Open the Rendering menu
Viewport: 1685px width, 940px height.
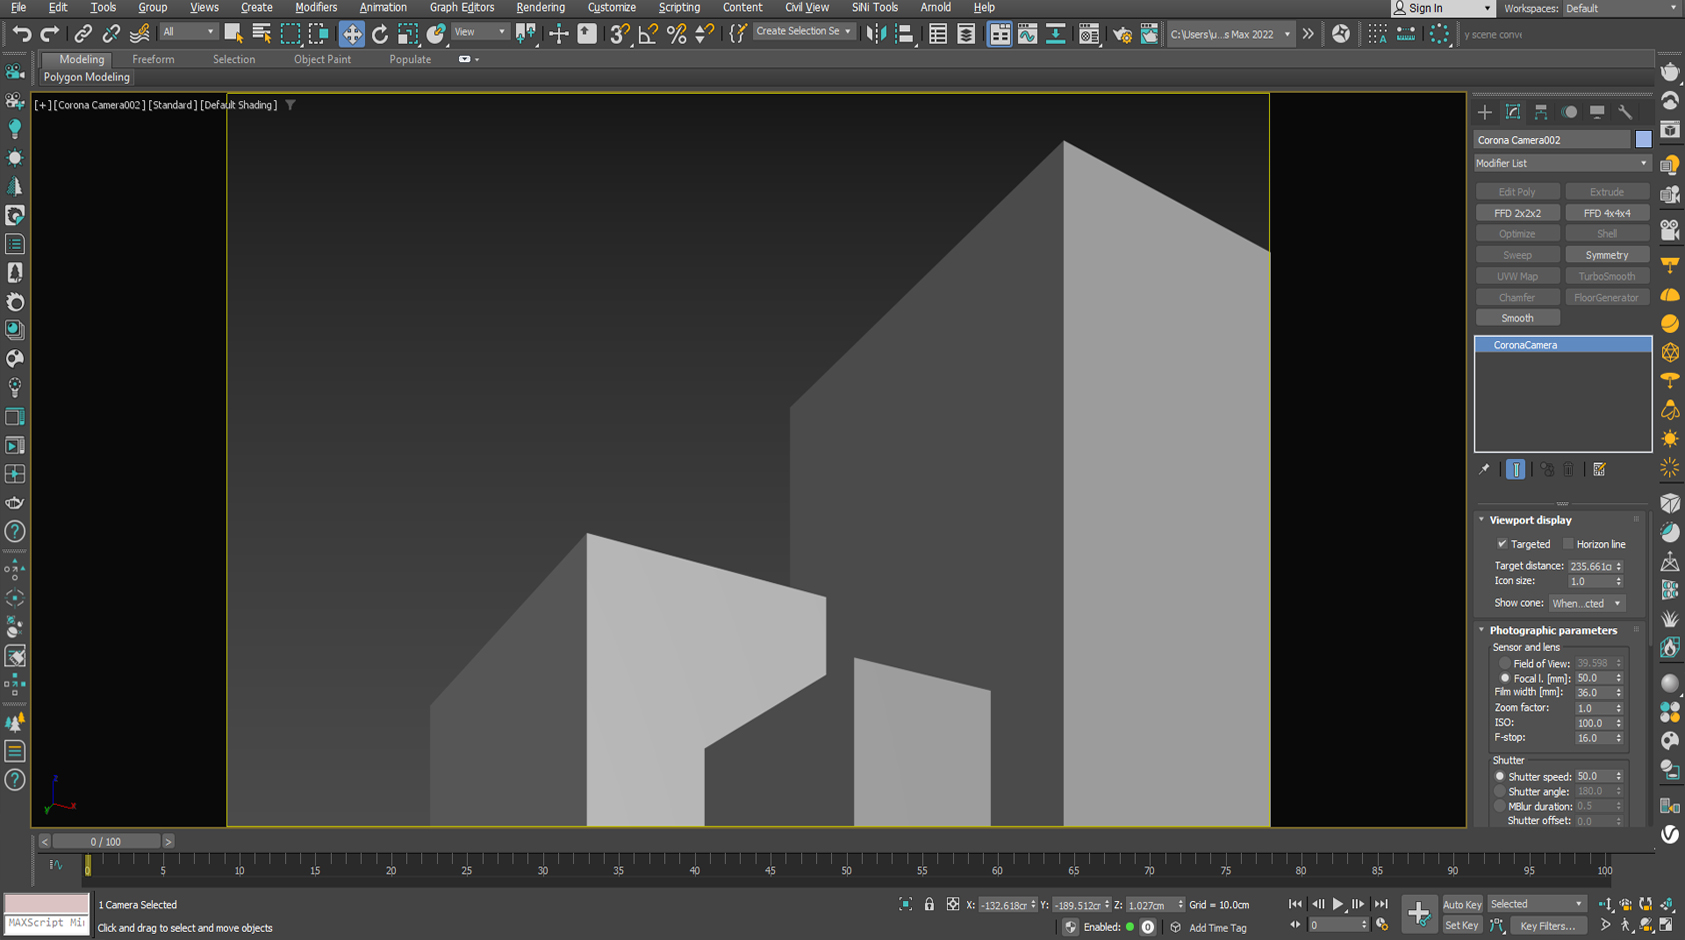[x=540, y=8]
